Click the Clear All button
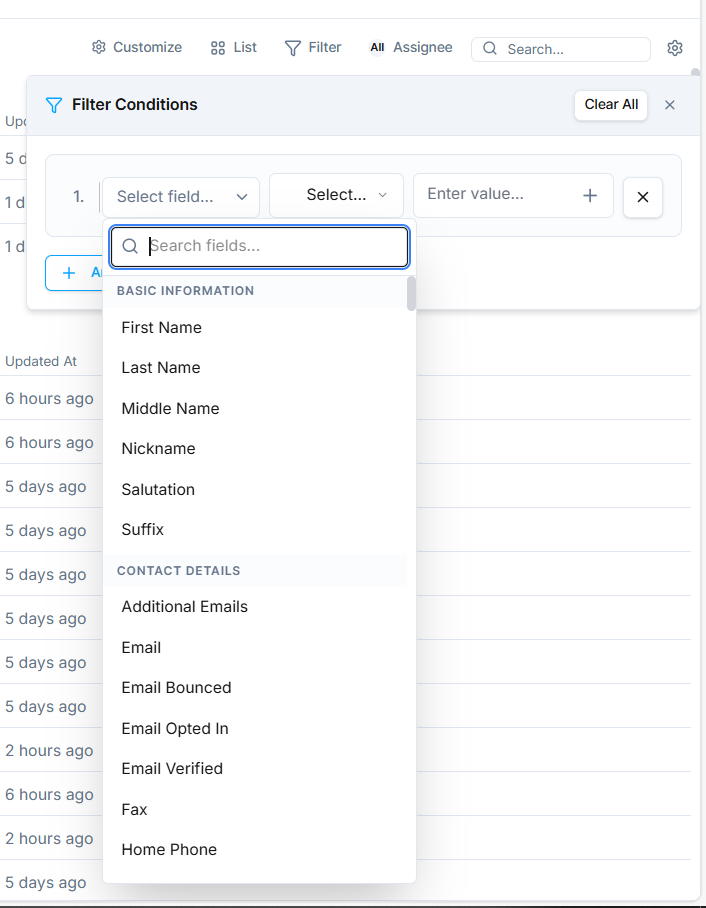706x908 pixels. click(611, 105)
